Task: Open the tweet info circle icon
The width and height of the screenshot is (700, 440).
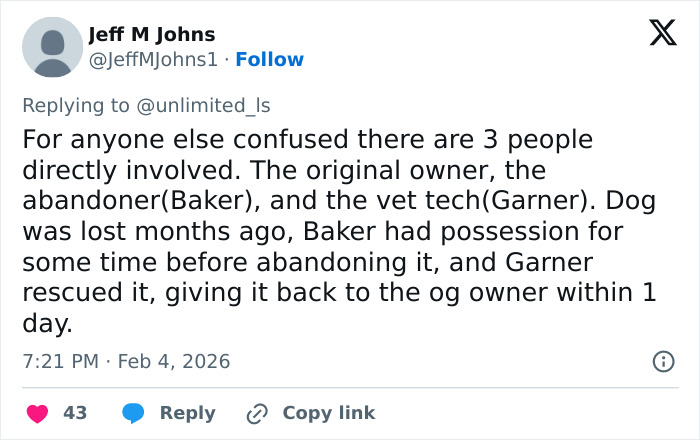Action: coord(662,362)
